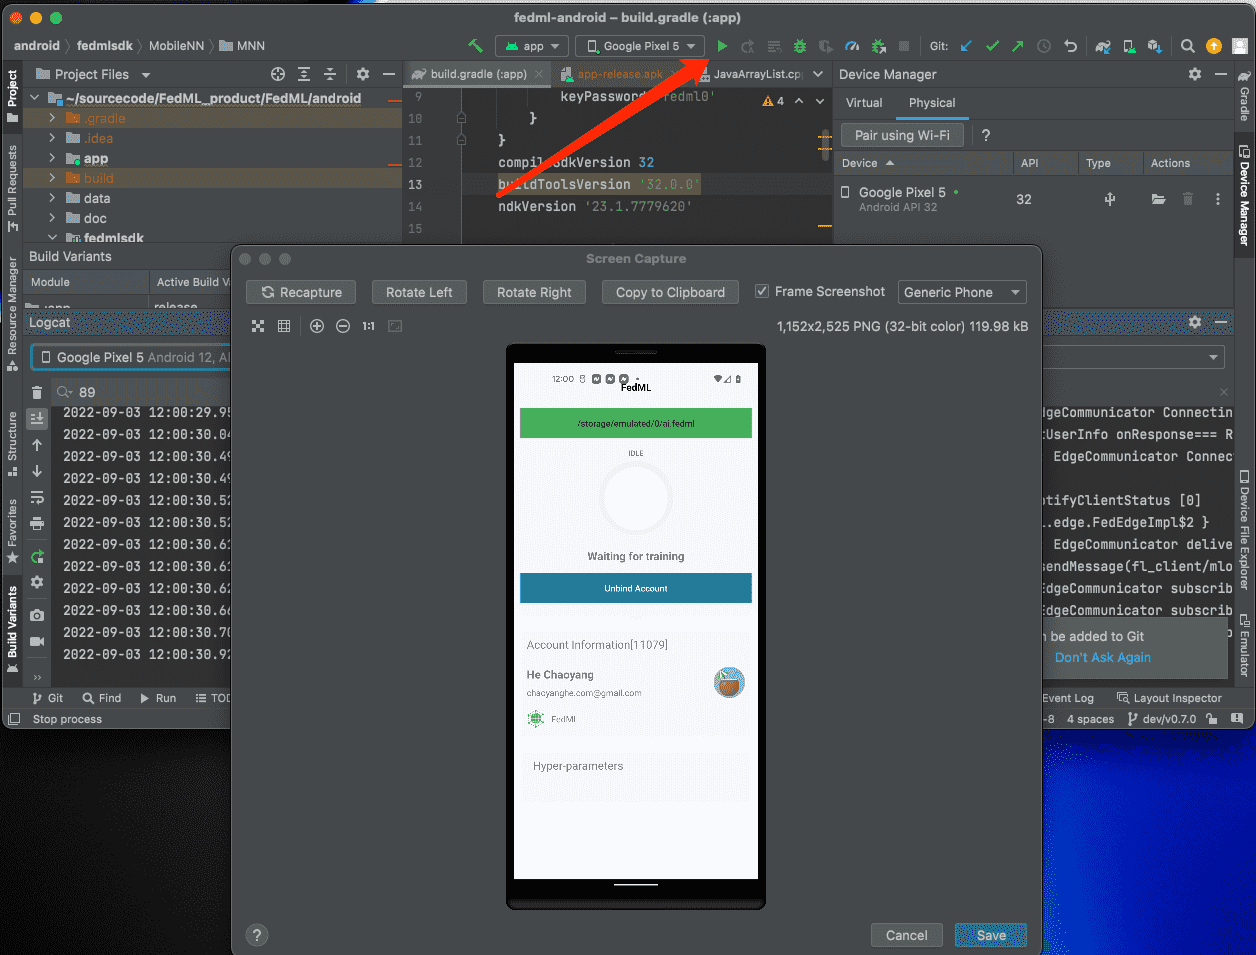Click the Rollback undo arrow icon
The height and width of the screenshot is (955, 1256).
1071,46
